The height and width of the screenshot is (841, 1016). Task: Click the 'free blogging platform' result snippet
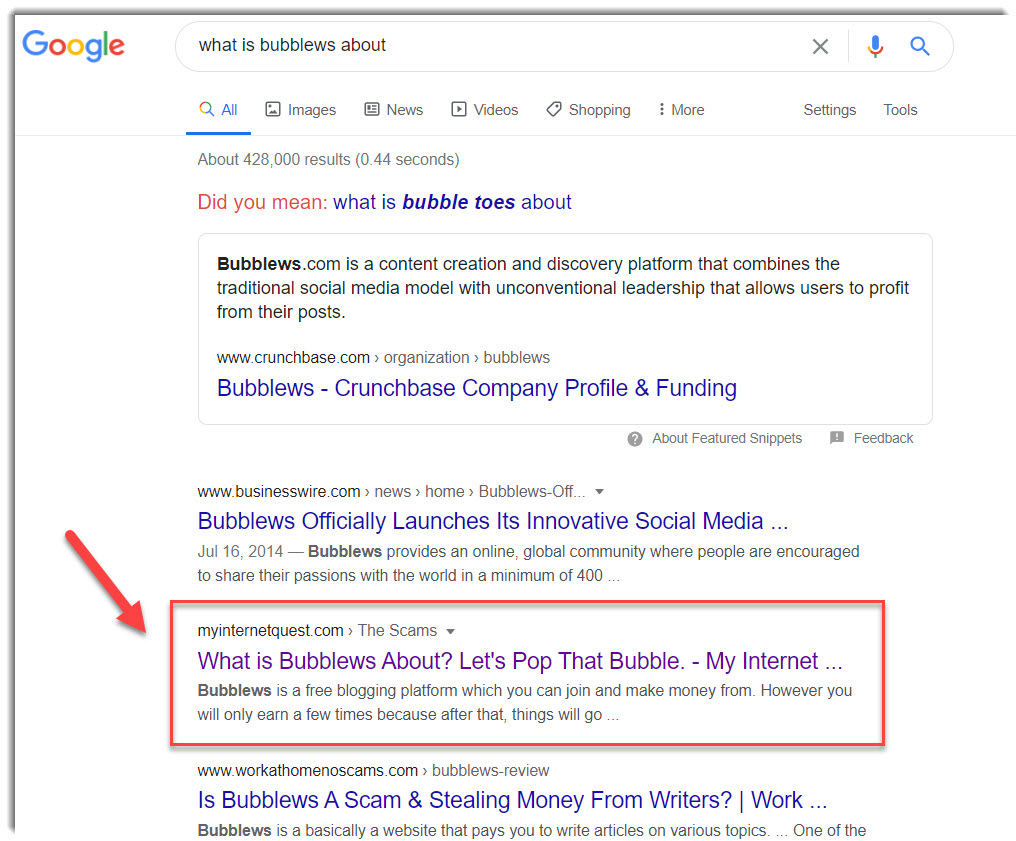(x=525, y=702)
